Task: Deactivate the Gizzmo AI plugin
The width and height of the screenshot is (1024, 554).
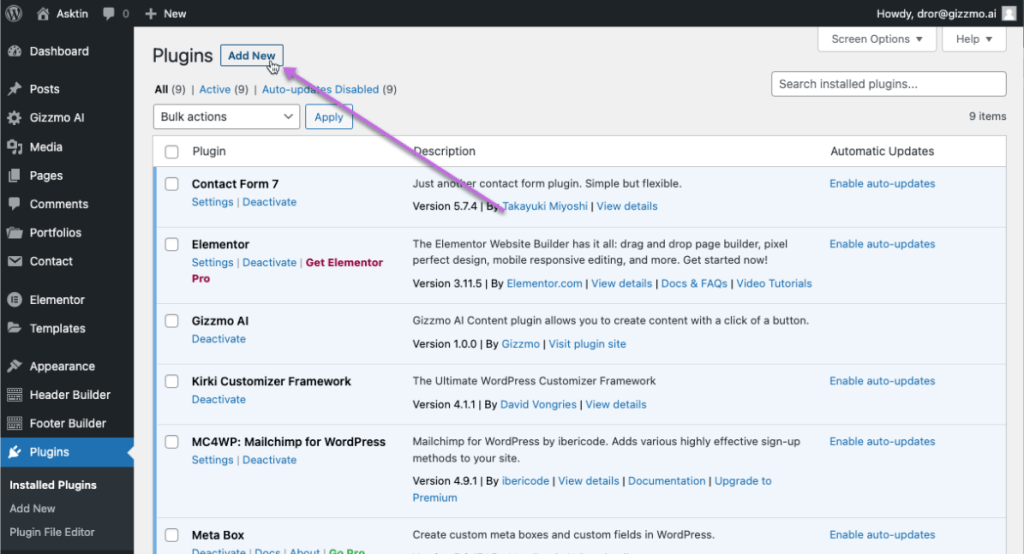Action: [x=219, y=339]
